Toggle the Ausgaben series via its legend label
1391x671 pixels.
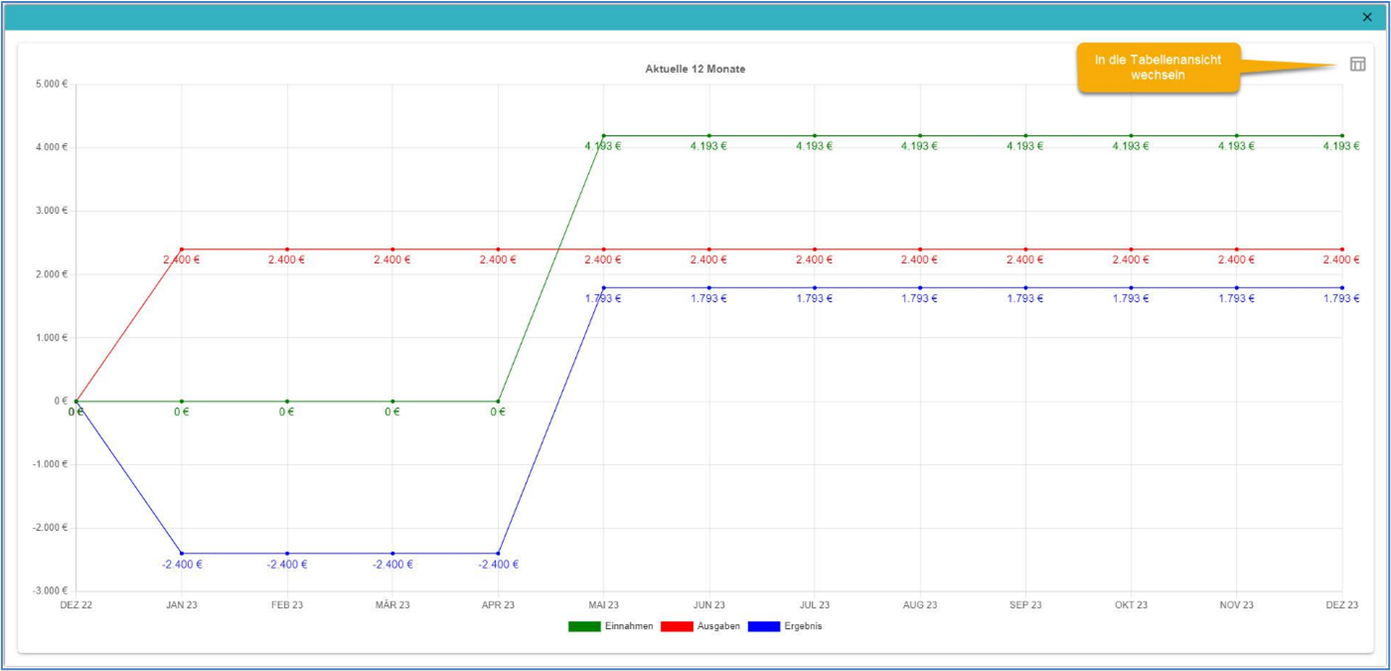point(718,627)
